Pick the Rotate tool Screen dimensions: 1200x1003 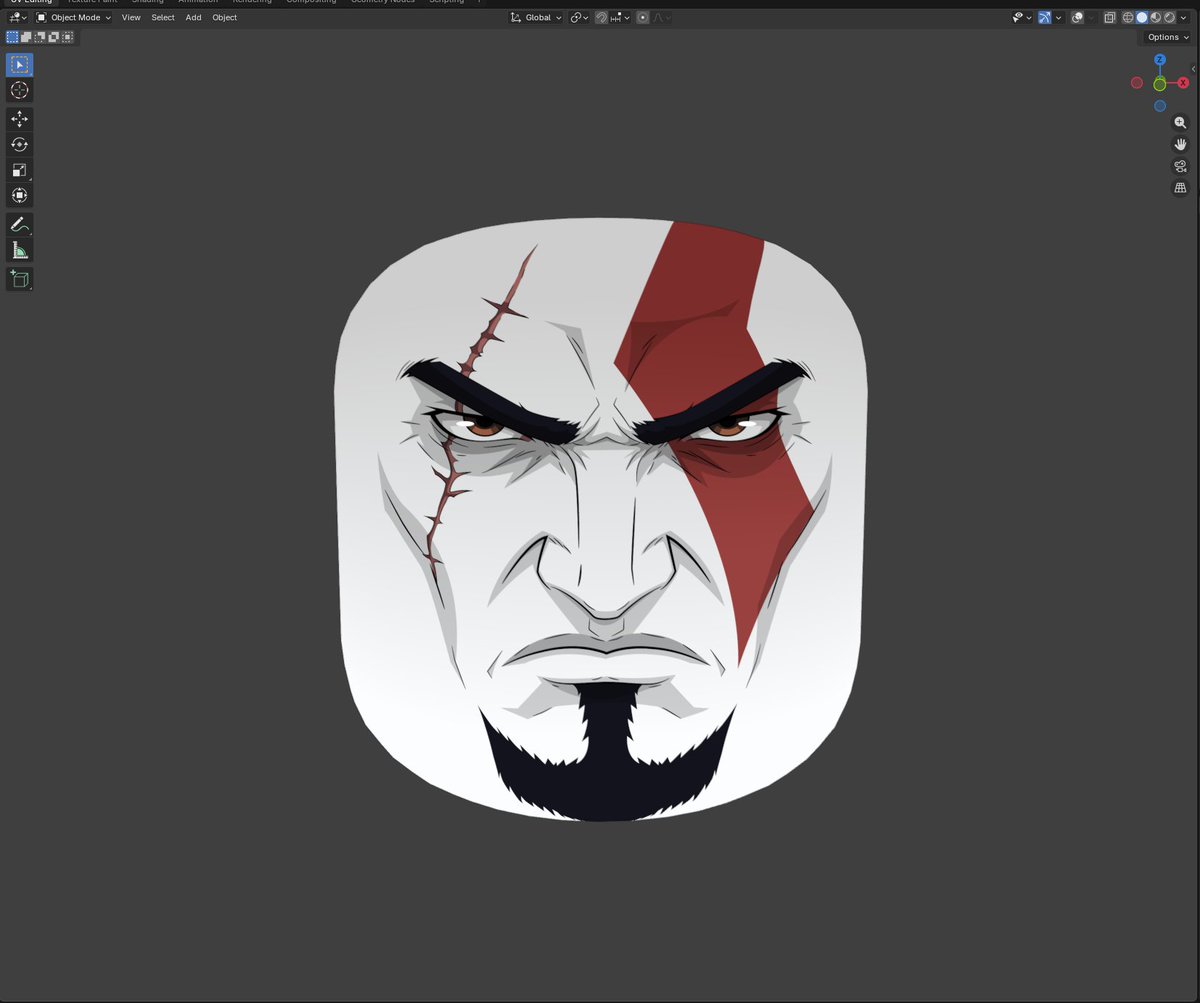[19, 144]
